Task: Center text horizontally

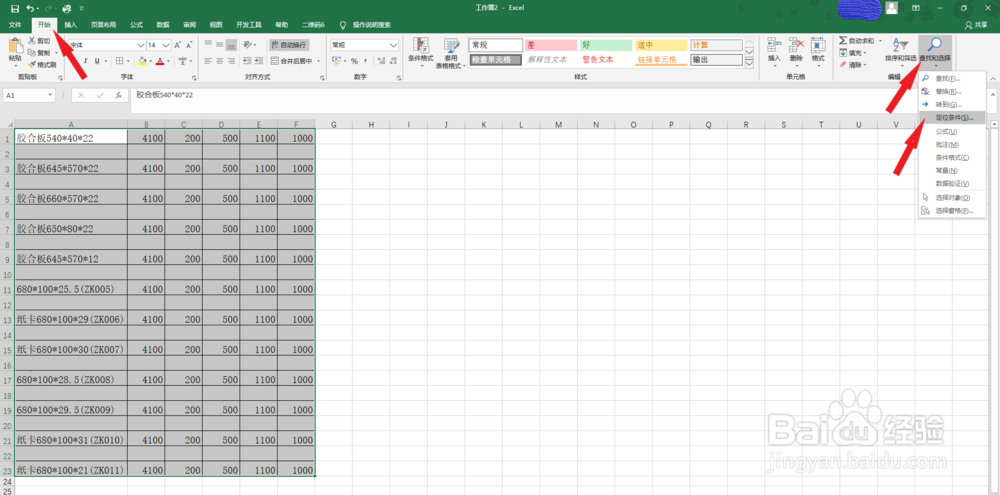Action: click(x=219, y=61)
